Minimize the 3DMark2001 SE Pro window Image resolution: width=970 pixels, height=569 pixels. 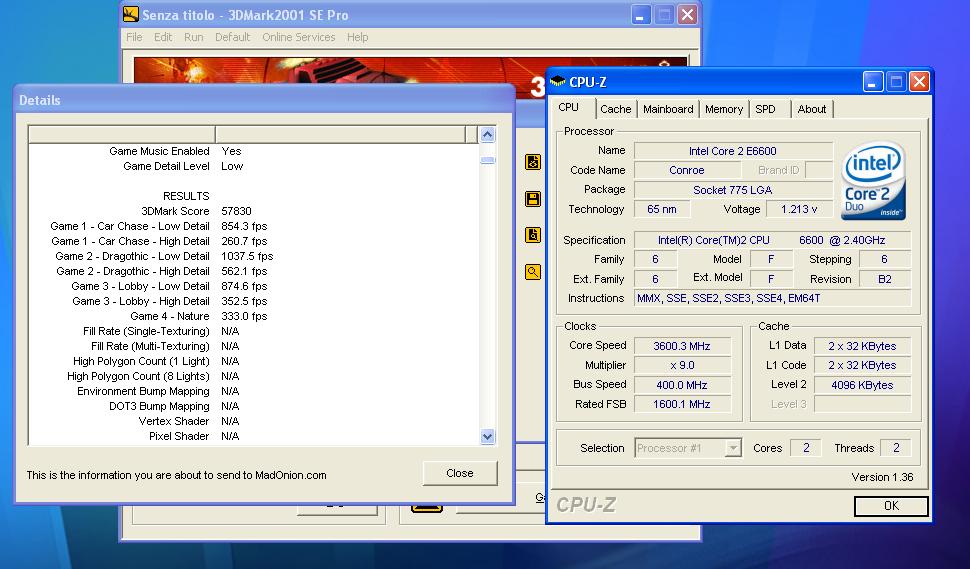point(641,15)
